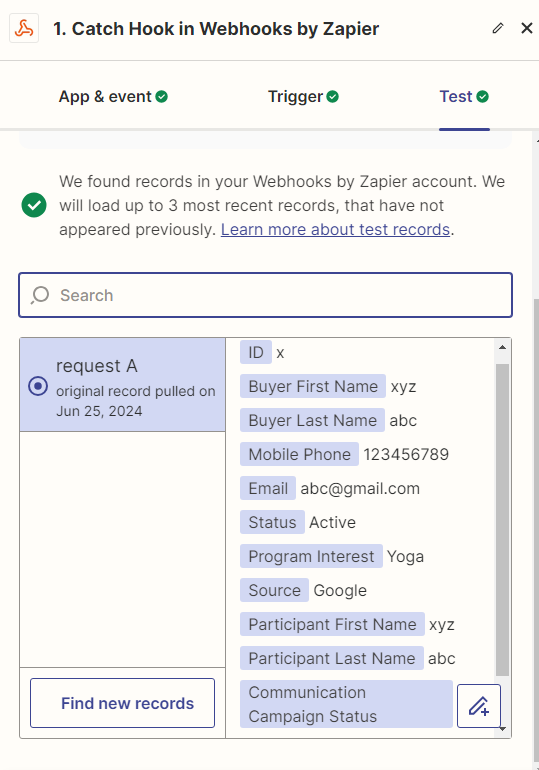Screen dimensions: 539x770
Task: Switch to the Trigger tab
Action: [303, 97]
